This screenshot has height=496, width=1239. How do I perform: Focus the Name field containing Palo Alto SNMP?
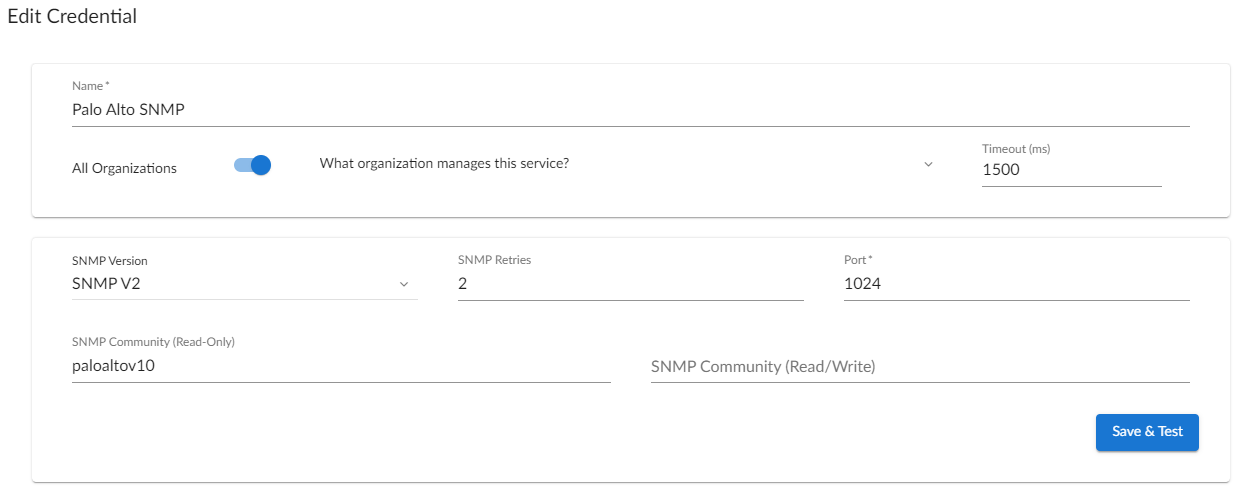(x=631, y=110)
